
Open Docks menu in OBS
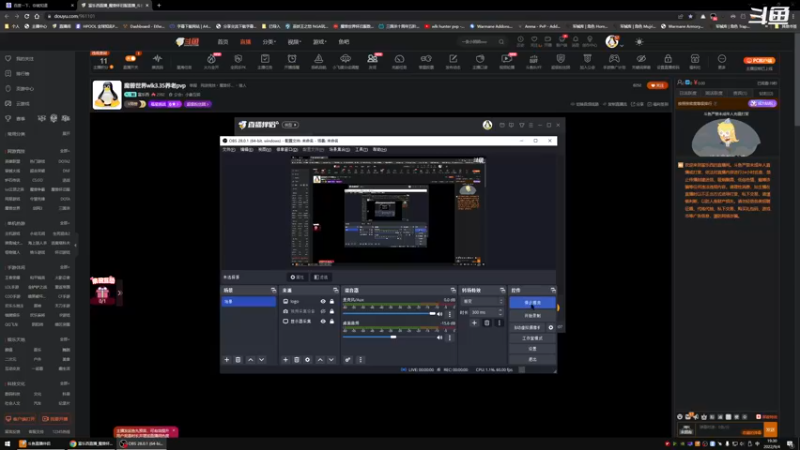[287, 149]
